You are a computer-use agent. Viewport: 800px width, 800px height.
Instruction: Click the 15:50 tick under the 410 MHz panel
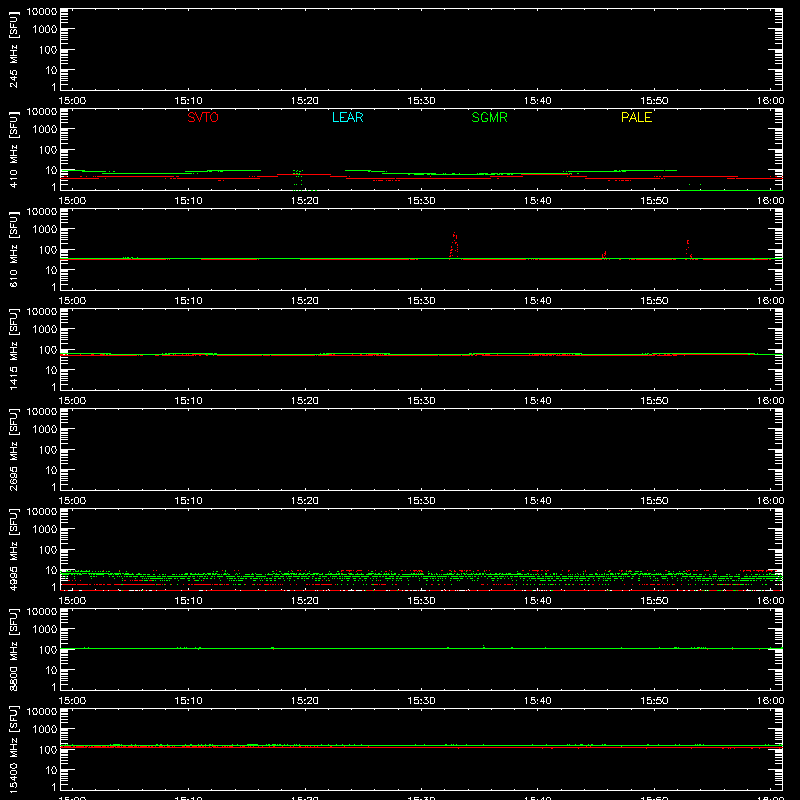point(654,201)
